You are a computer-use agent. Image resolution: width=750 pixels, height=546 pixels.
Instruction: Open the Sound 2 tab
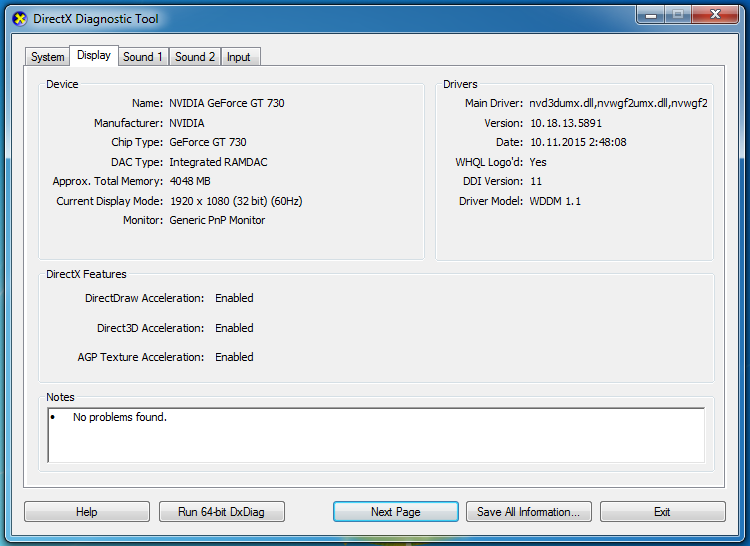[x=195, y=57]
